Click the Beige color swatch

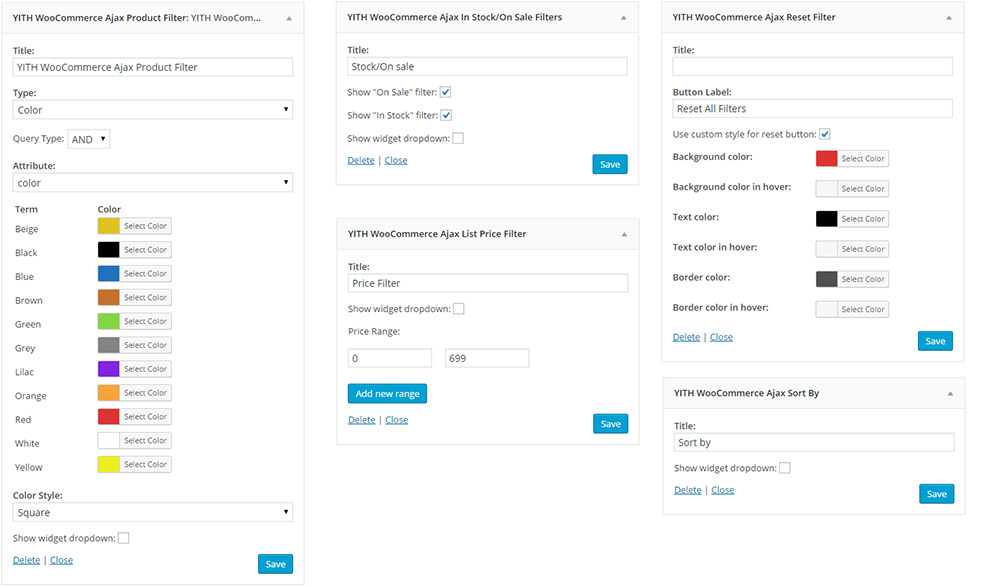pyautogui.click(x=108, y=226)
